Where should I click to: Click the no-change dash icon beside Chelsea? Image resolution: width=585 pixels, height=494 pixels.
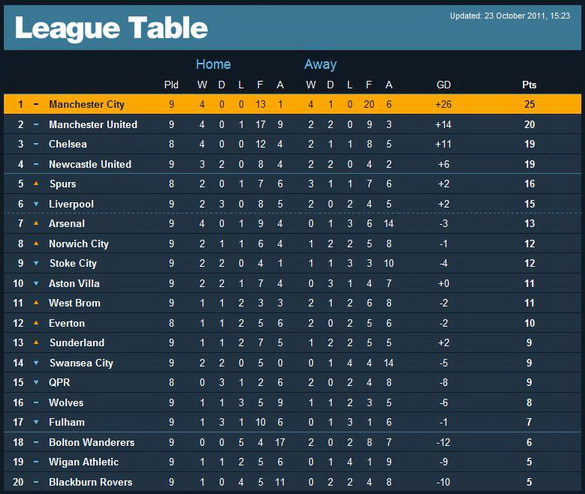[x=36, y=144]
